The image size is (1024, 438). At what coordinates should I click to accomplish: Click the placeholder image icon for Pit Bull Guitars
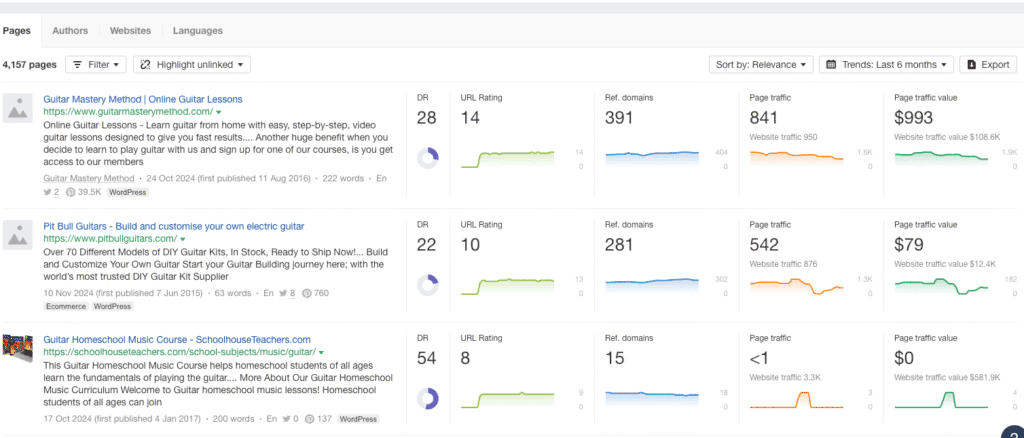[x=19, y=236]
